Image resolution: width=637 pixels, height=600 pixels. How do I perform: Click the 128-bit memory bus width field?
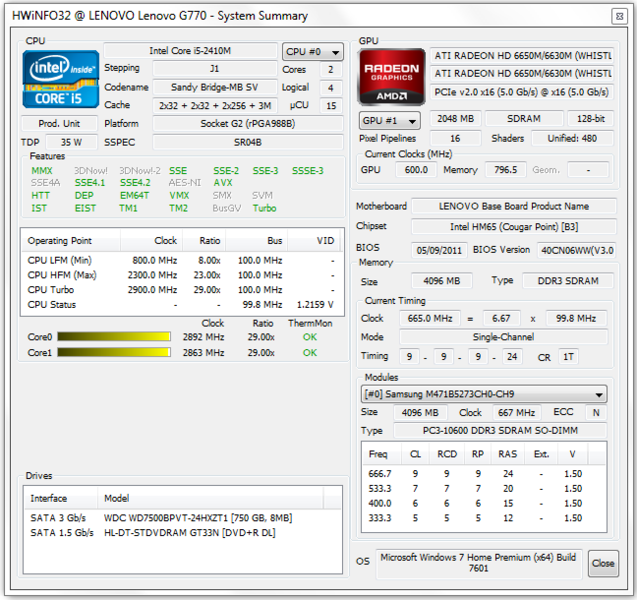pyautogui.click(x=590, y=119)
